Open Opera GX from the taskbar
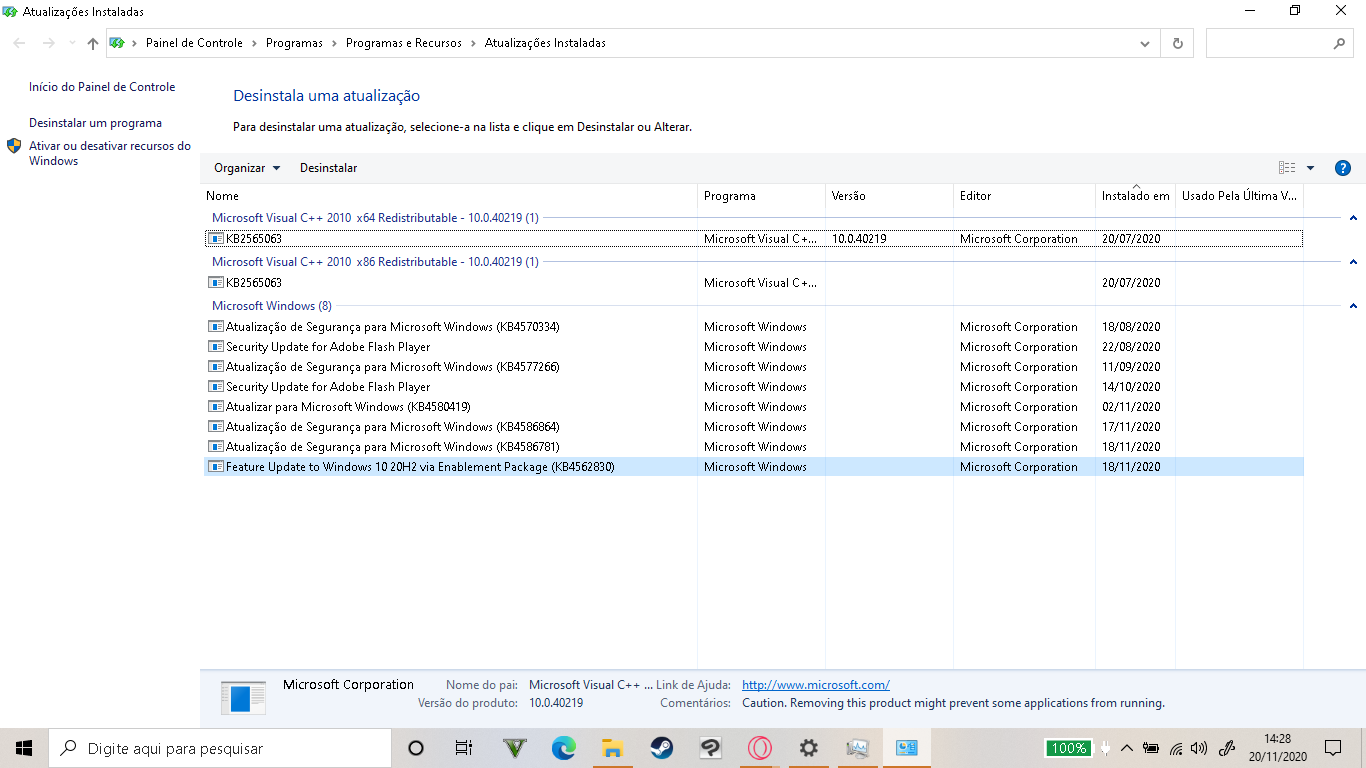1366x768 pixels. point(760,748)
